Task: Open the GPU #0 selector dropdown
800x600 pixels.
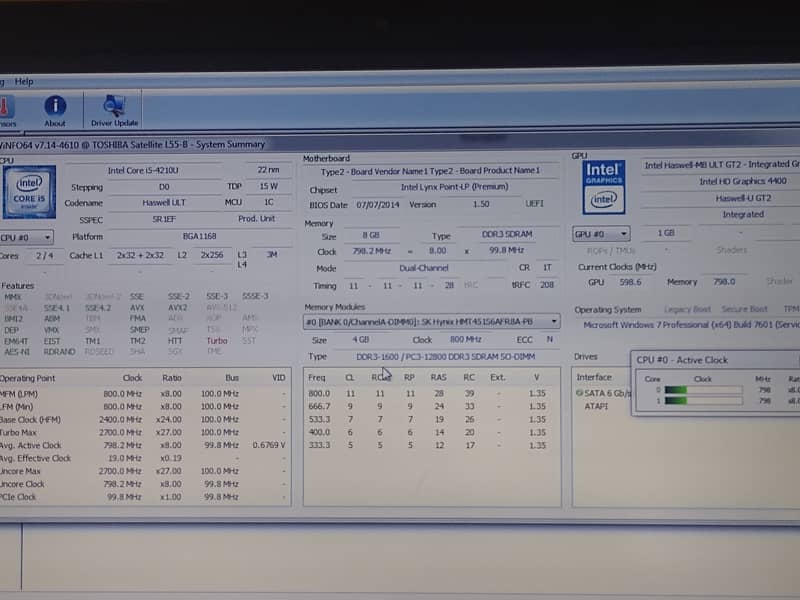Action: pyautogui.click(x=601, y=234)
